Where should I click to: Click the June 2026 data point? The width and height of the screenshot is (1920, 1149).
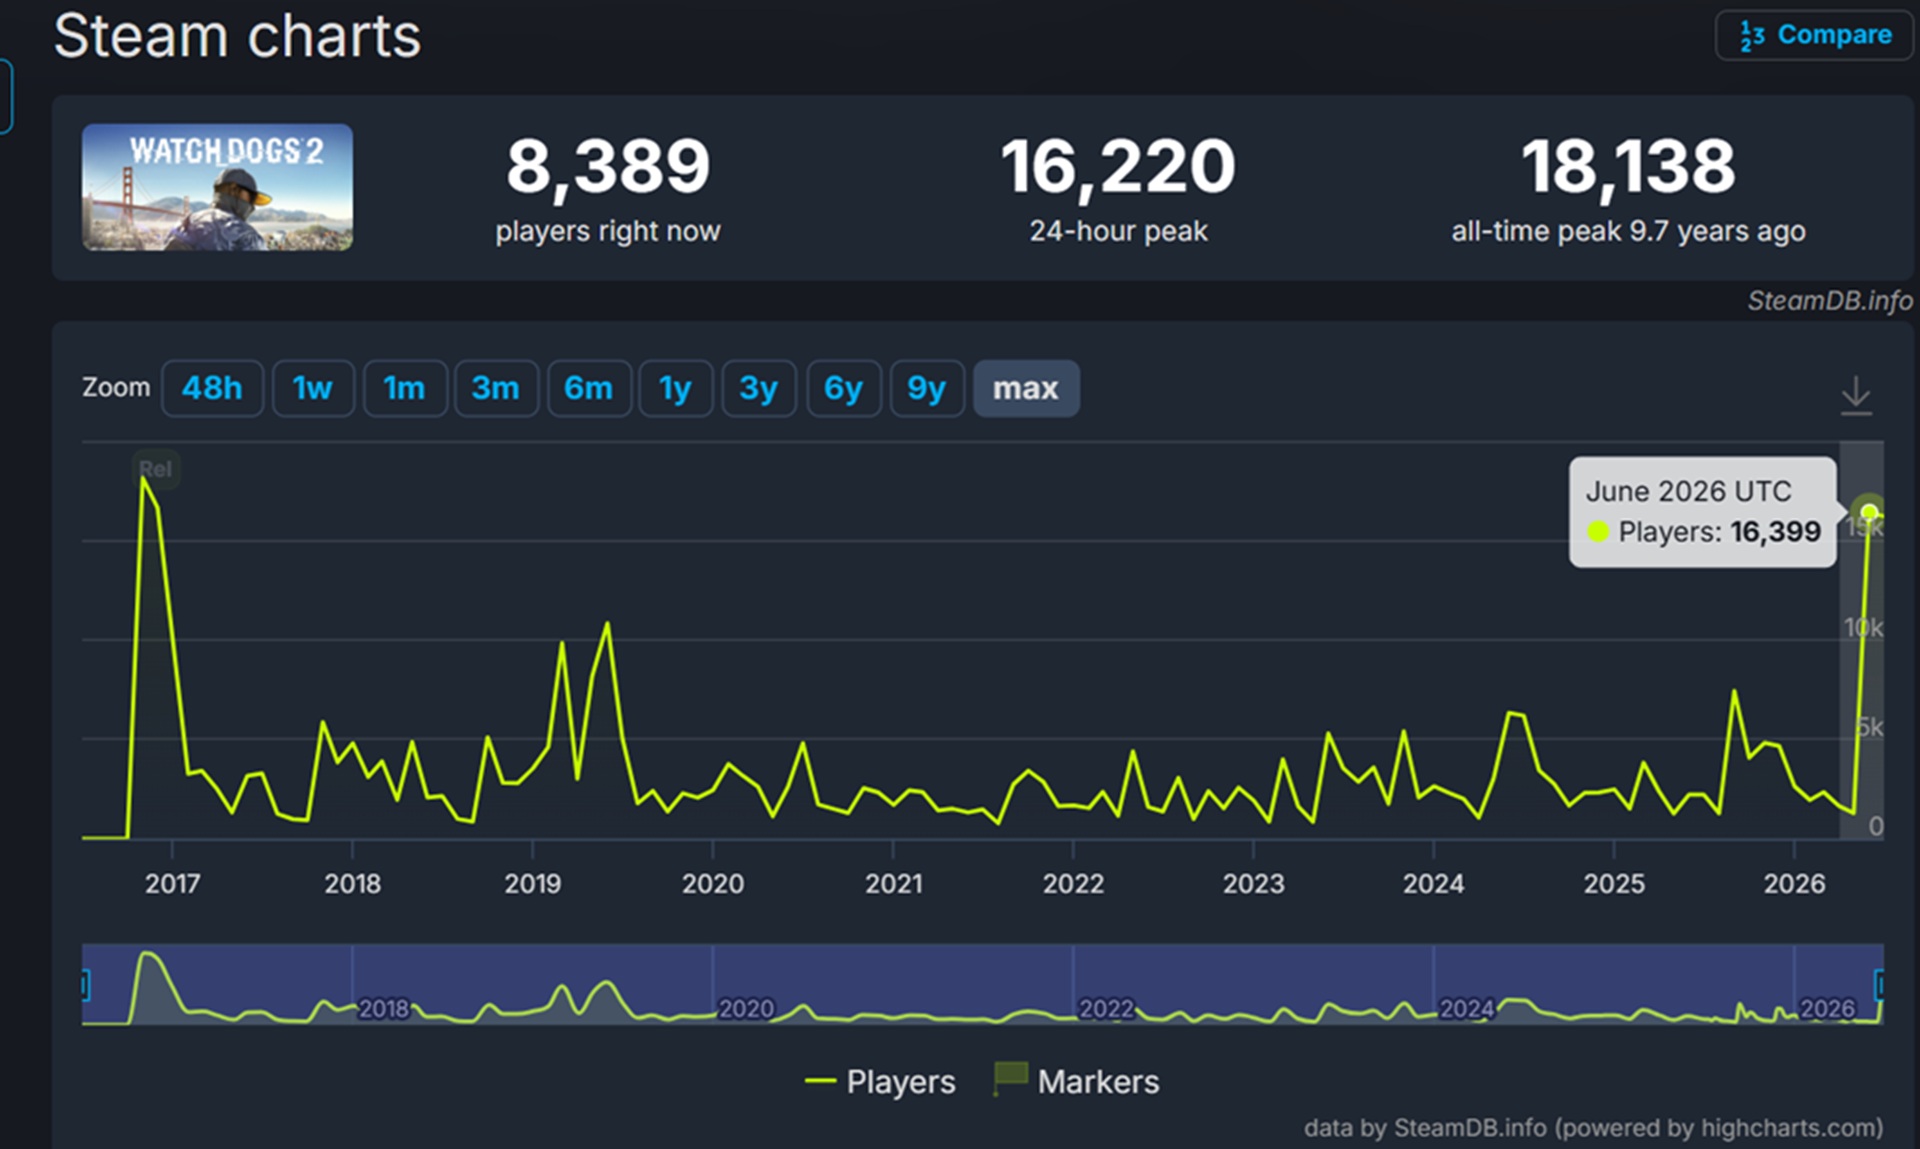pyautogui.click(x=1868, y=512)
